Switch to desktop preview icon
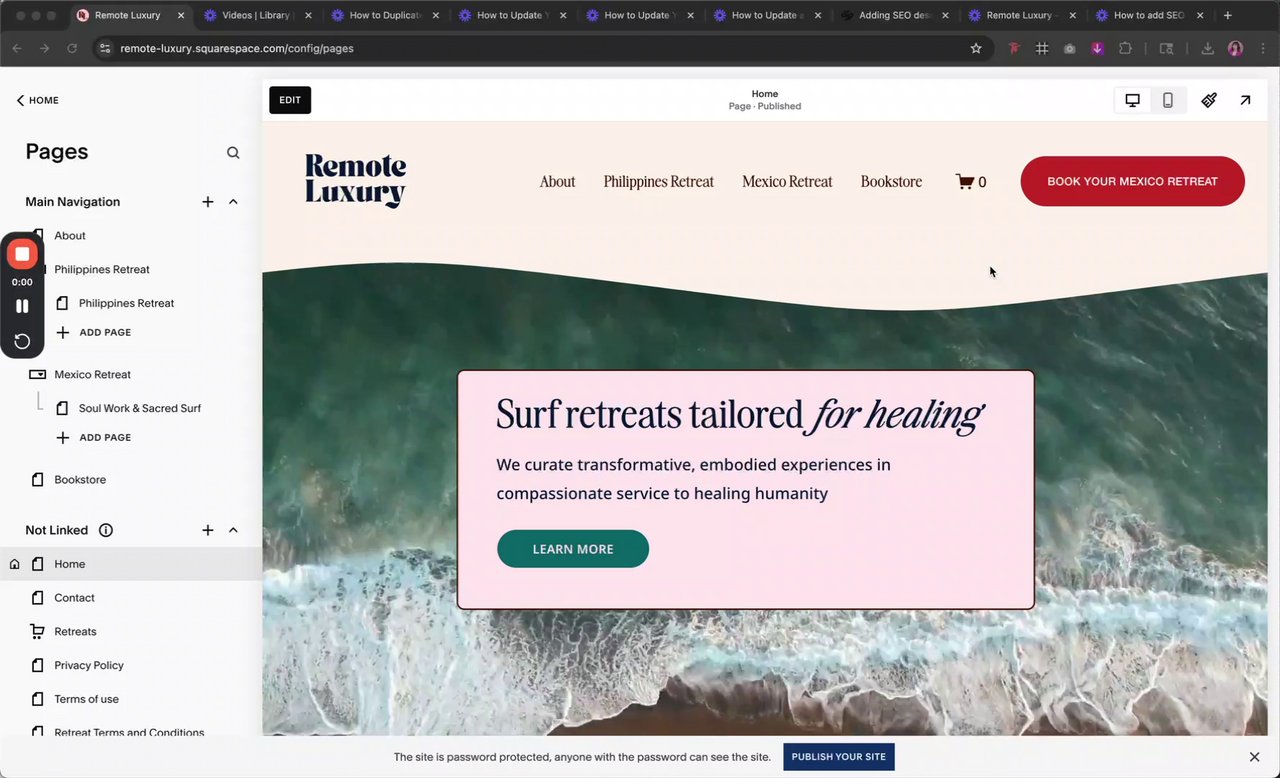This screenshot has height=778, width=1280. pos(1132,100)
